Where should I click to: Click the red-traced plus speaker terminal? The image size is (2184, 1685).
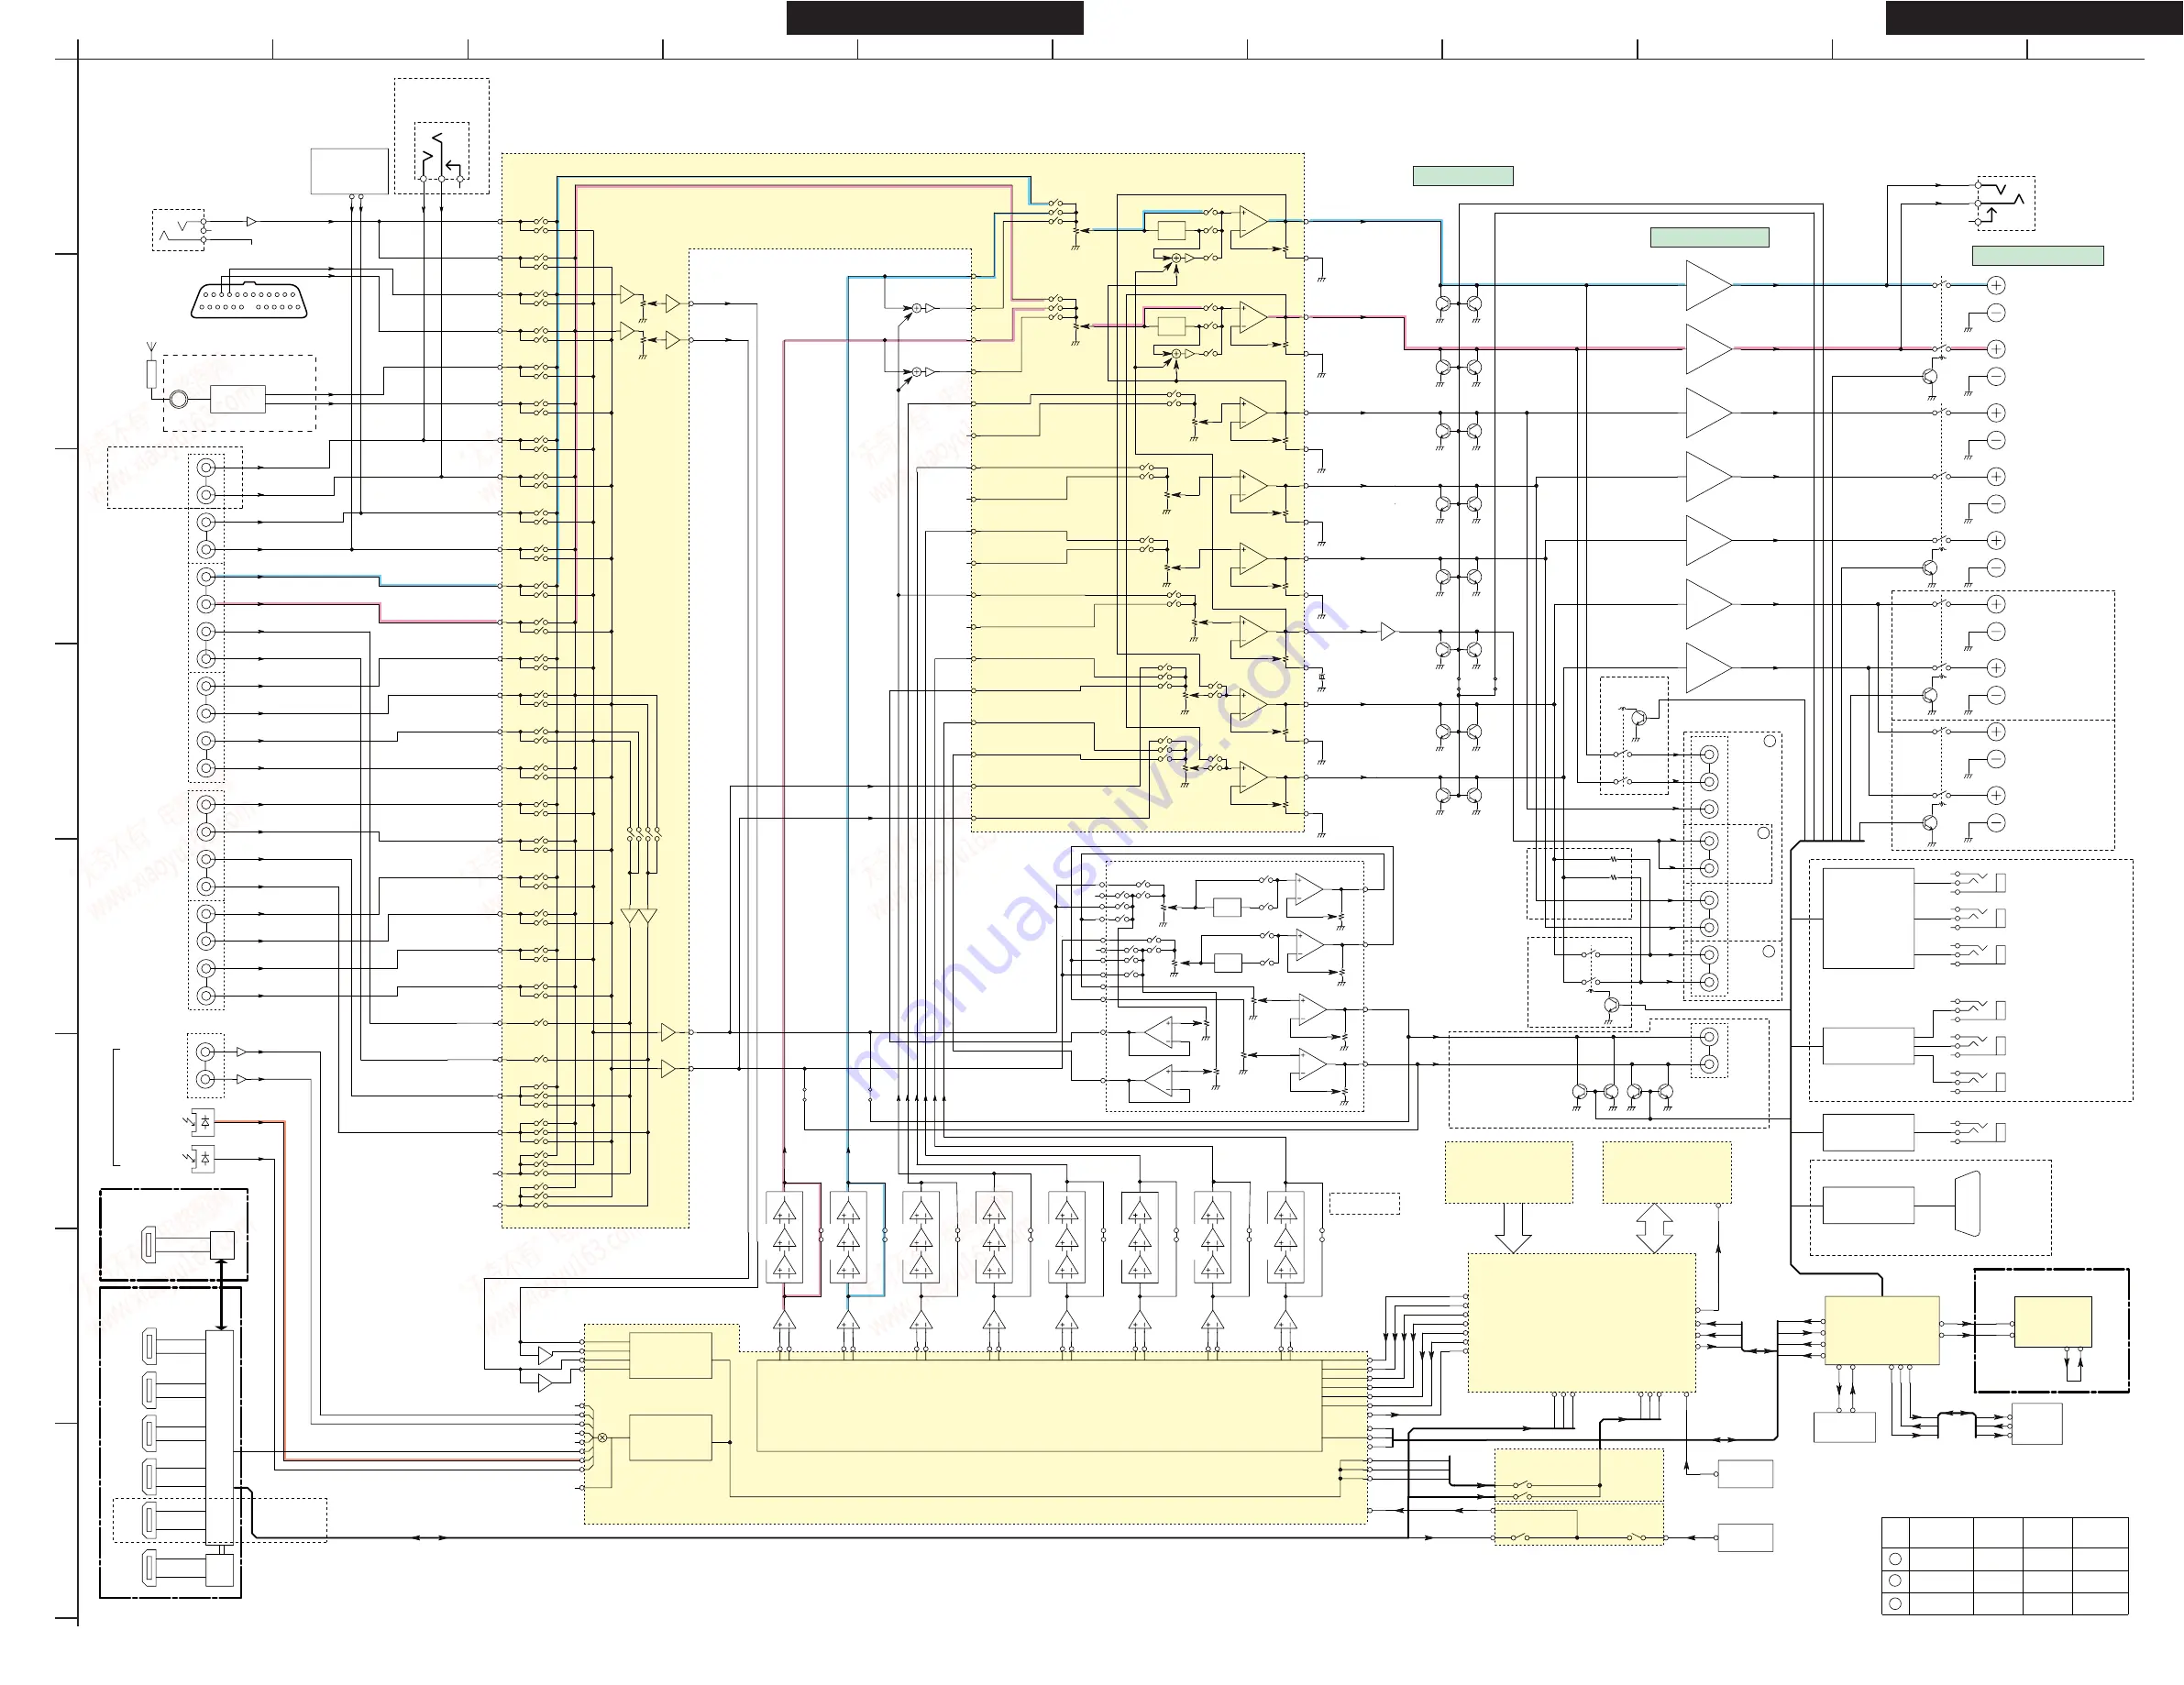(x=1996, y=349)
